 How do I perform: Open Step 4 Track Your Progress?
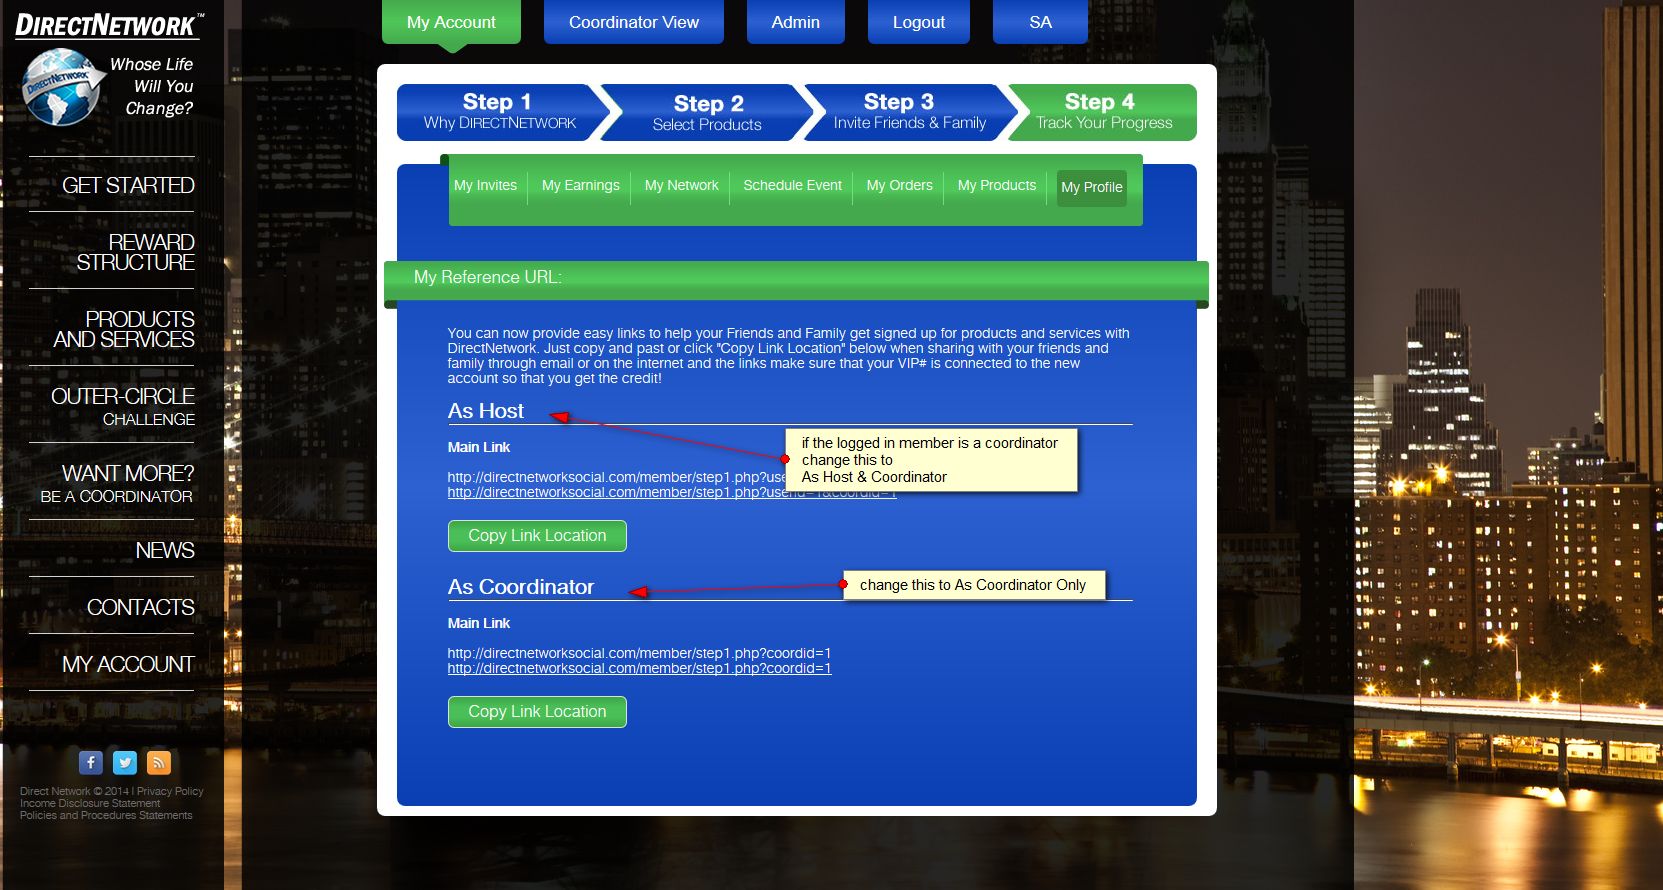pyautogui.click(x=1103, y=112)
